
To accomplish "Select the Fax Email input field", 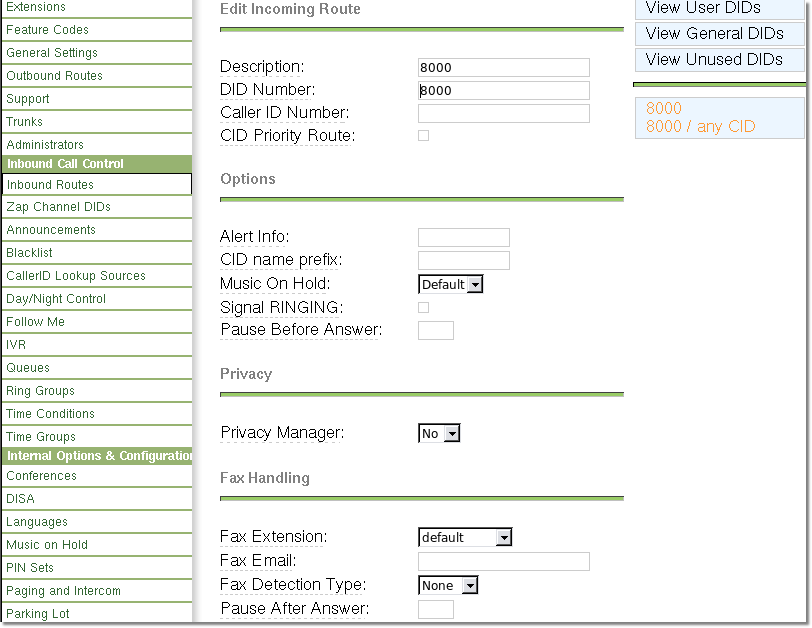I will (x=504, y=561).
